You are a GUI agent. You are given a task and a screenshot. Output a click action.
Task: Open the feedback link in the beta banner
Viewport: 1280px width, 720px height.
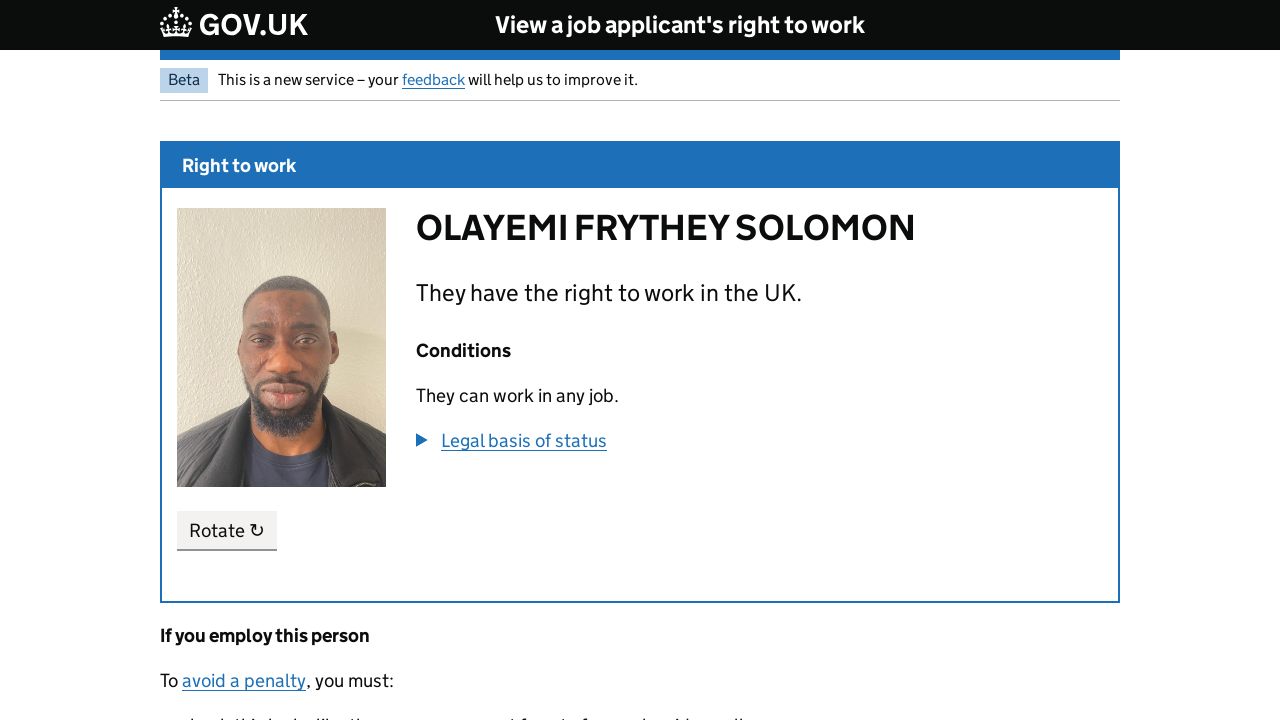click(x=433, y=80)
